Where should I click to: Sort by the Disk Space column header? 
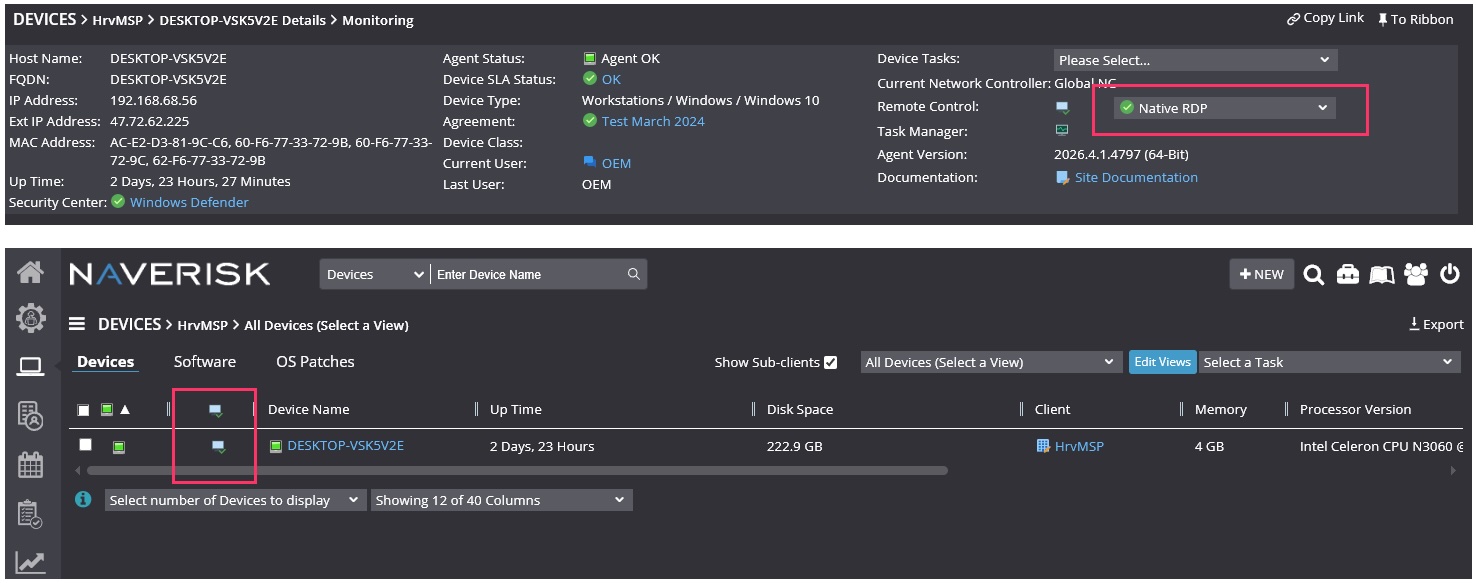click(x=800, y=409)
